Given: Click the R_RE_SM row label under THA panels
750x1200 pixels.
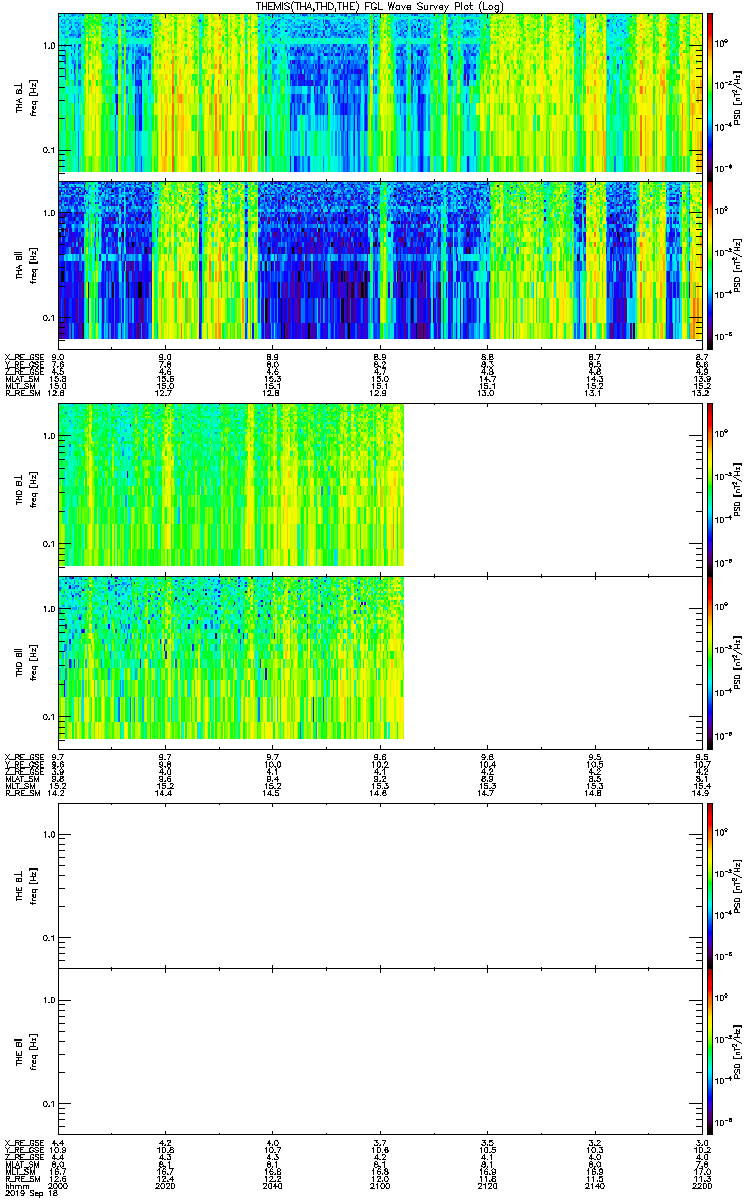Looking at the screenshot, I should [22, 393].
